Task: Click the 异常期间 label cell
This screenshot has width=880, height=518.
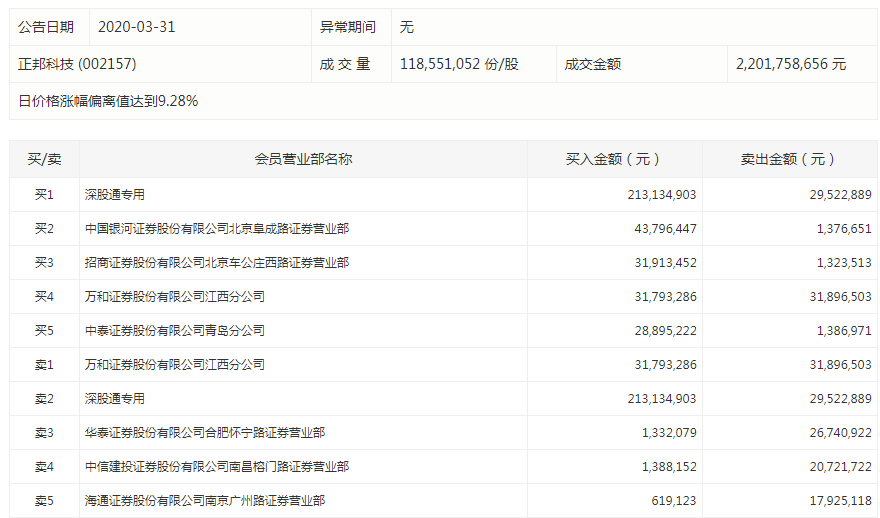Action: (348, 27)
